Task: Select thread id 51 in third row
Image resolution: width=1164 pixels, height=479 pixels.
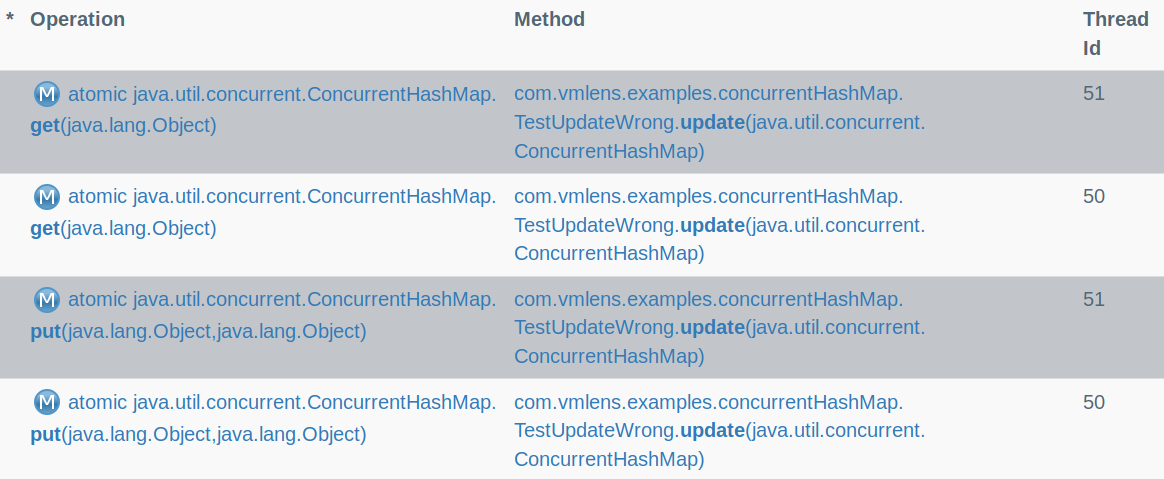Action: (1093, 299)
